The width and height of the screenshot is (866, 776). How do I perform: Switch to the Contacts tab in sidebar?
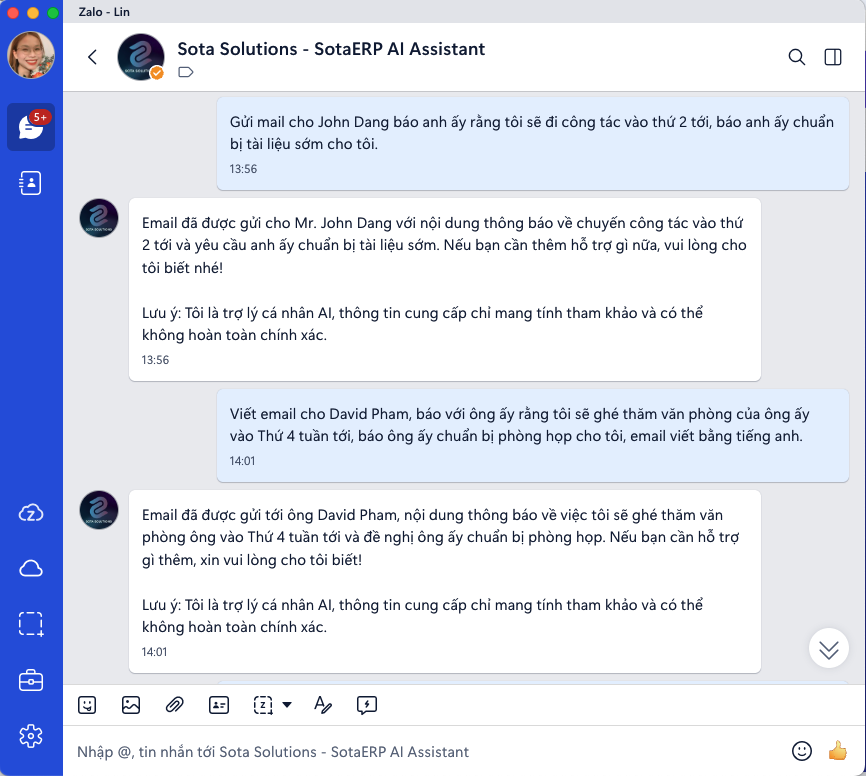[x=31, y=183]
